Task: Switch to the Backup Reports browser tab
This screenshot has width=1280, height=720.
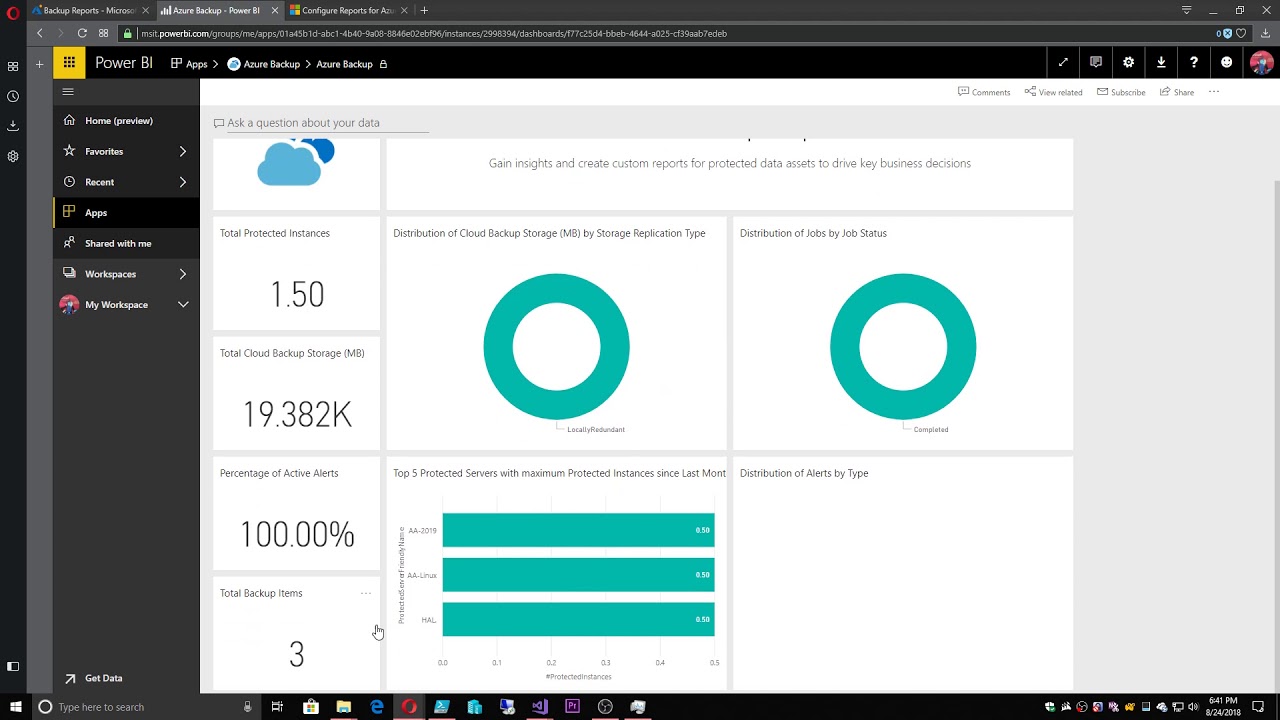Action: 88,10
